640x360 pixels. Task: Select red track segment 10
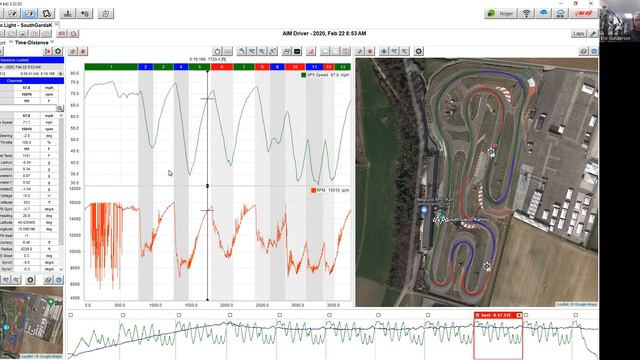coord(295,67)
